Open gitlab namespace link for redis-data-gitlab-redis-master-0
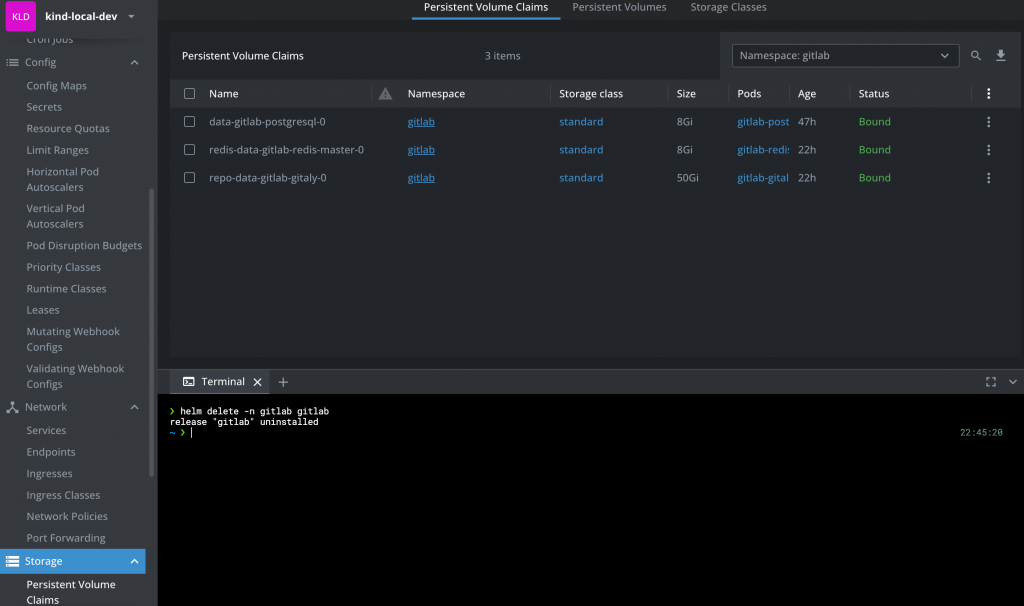This screenshot has height=606, width=1024. [421, 150]
